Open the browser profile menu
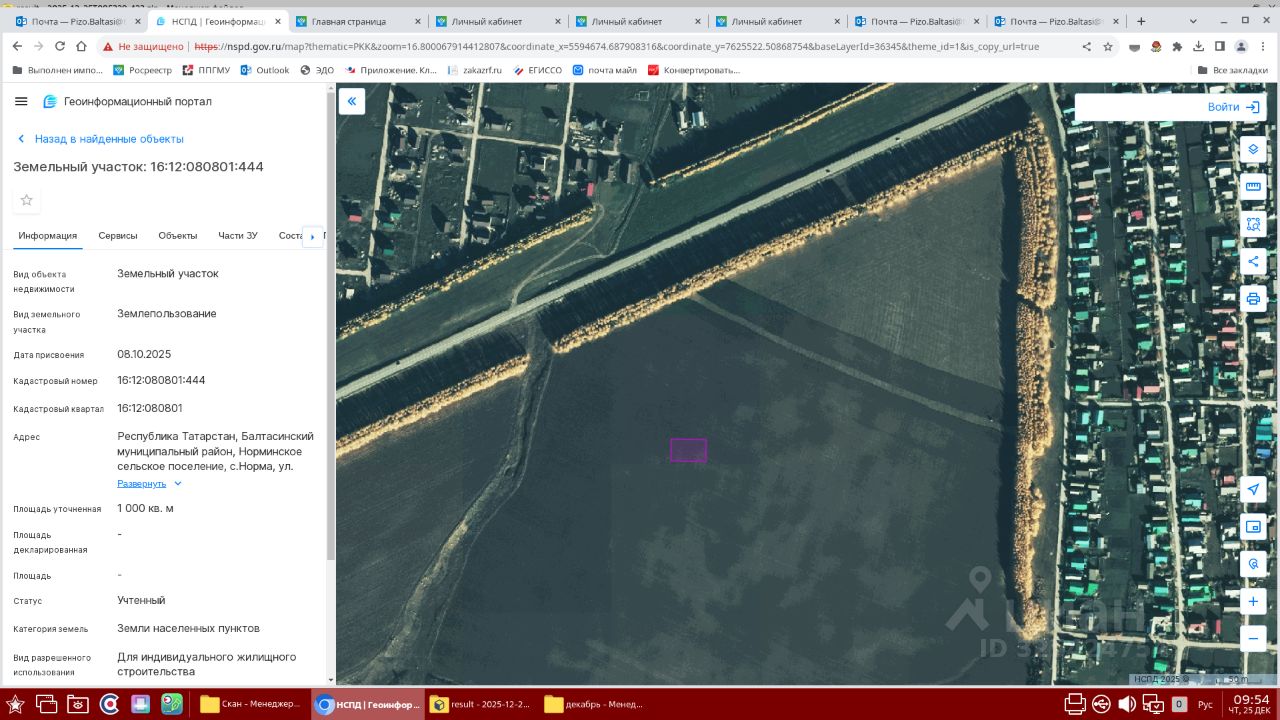1280x720 pixels. point(1241,46)
